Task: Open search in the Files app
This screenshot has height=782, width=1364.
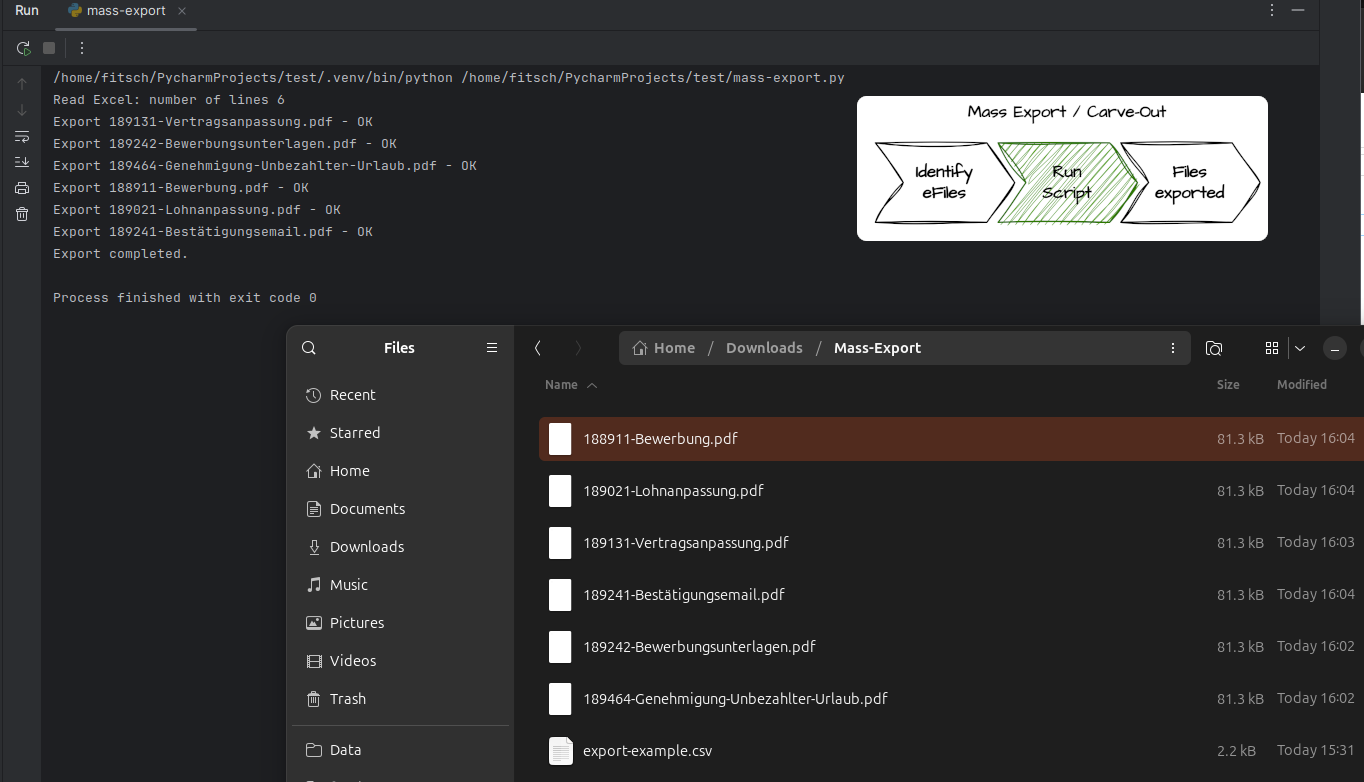Action: (x=308, y=347)
